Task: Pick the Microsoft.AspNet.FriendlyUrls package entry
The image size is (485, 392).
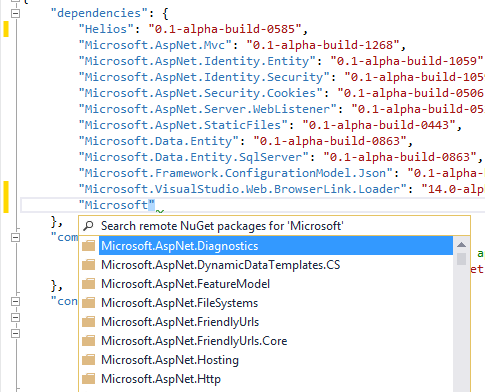Action: [276, 322]
